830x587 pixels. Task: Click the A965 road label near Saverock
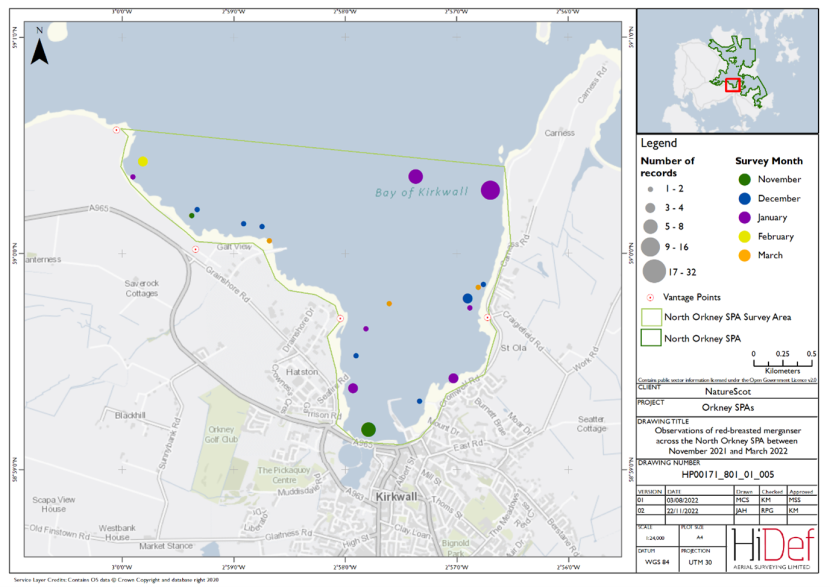pyautogui.click(x=99, y=208)
